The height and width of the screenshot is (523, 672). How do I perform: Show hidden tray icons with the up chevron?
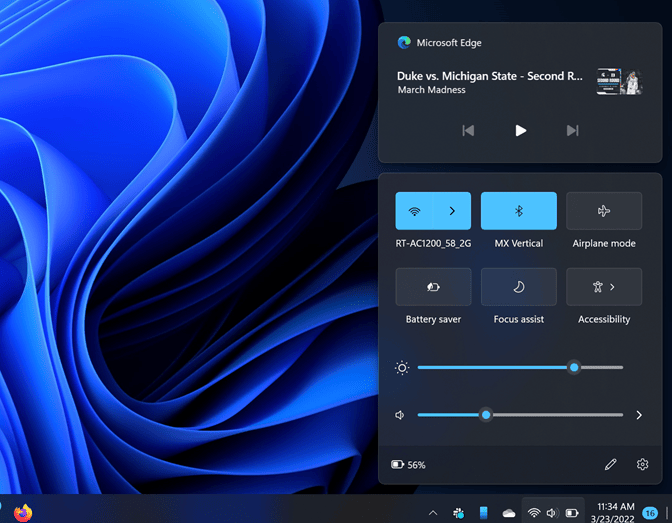(433, 513)
